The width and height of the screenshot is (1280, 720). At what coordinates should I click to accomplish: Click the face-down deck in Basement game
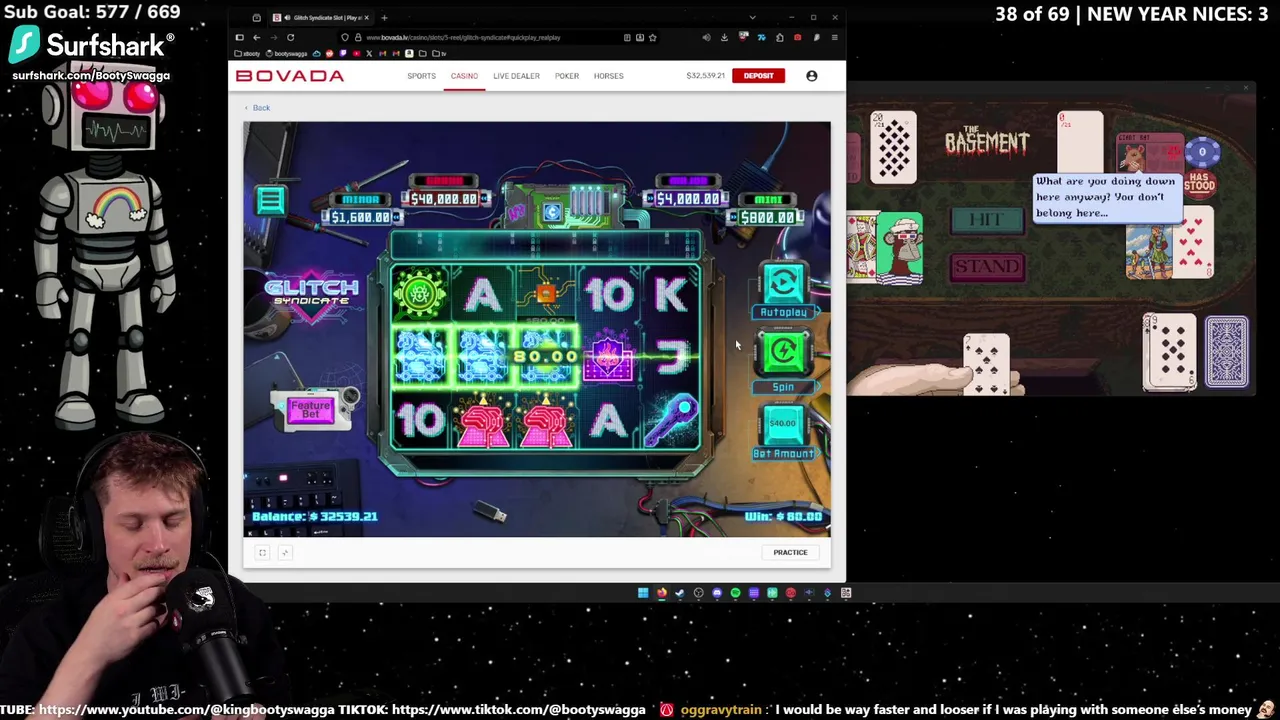coord(1226,351)
